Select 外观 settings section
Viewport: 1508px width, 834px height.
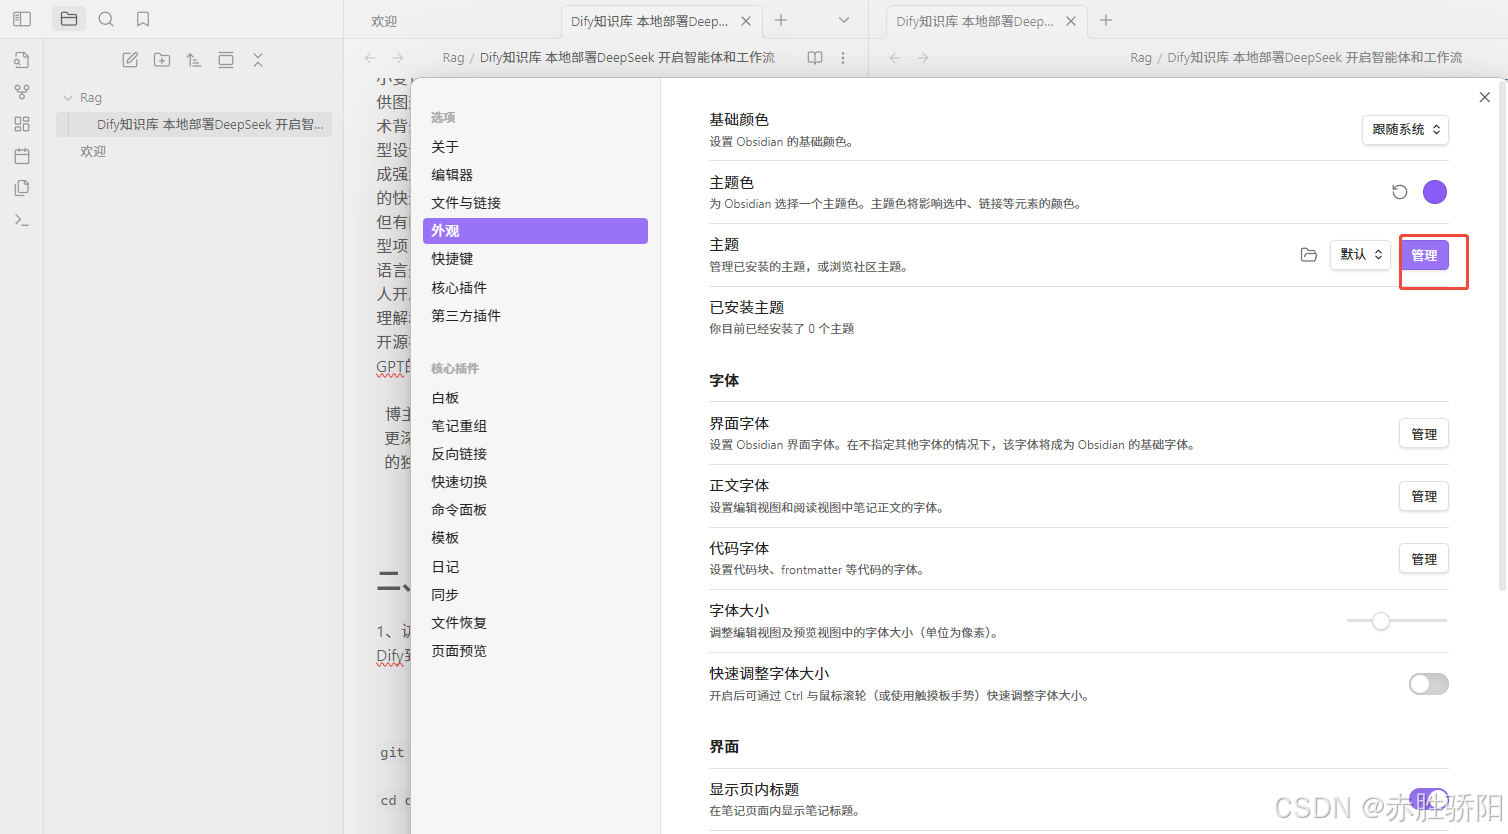pos(535,231)
